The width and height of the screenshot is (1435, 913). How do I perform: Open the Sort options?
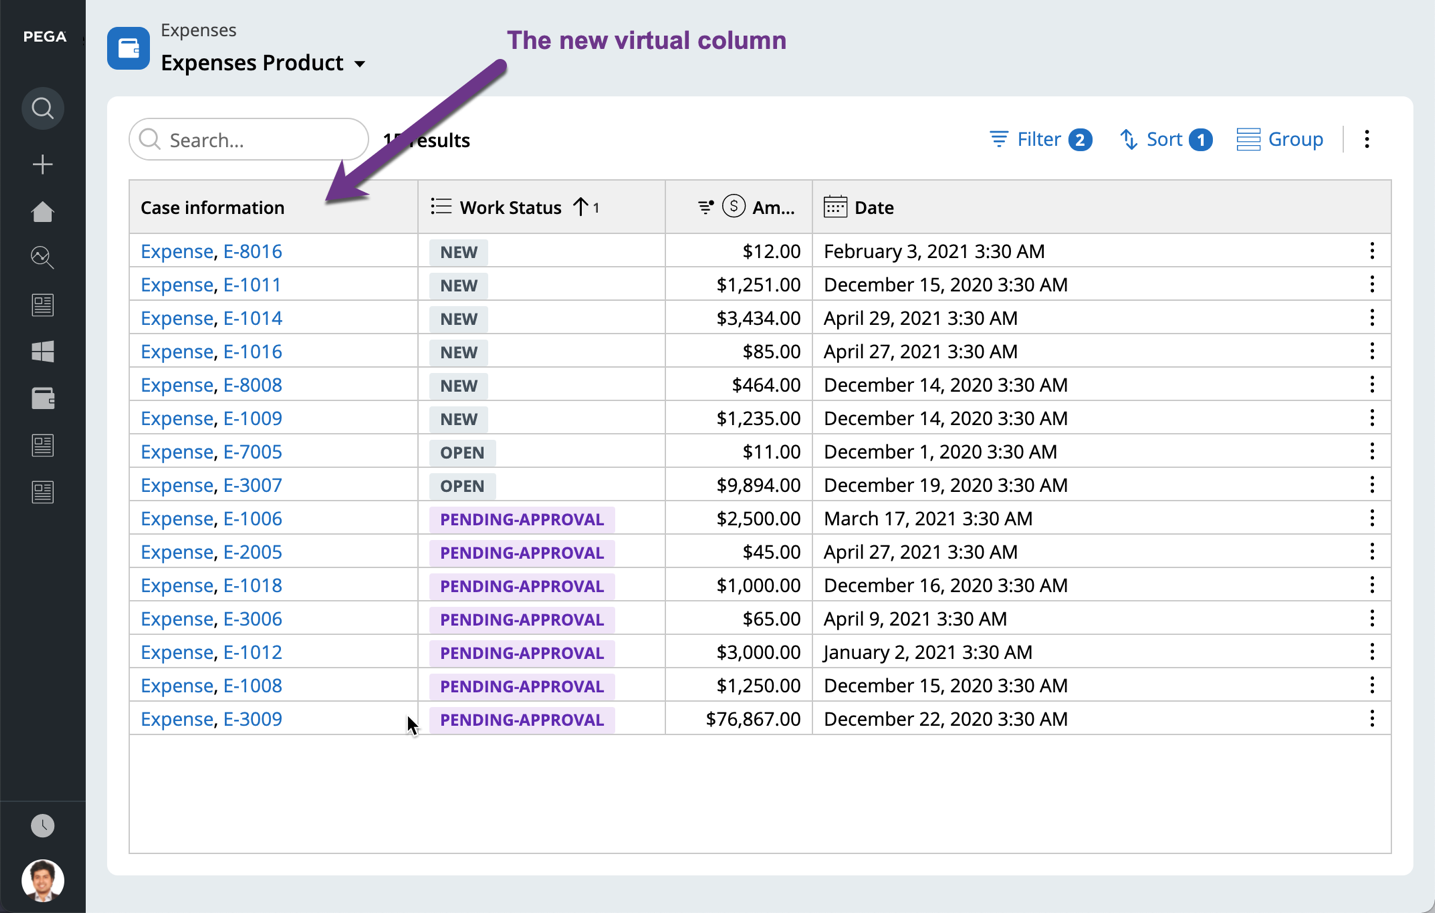point(1166,139)
